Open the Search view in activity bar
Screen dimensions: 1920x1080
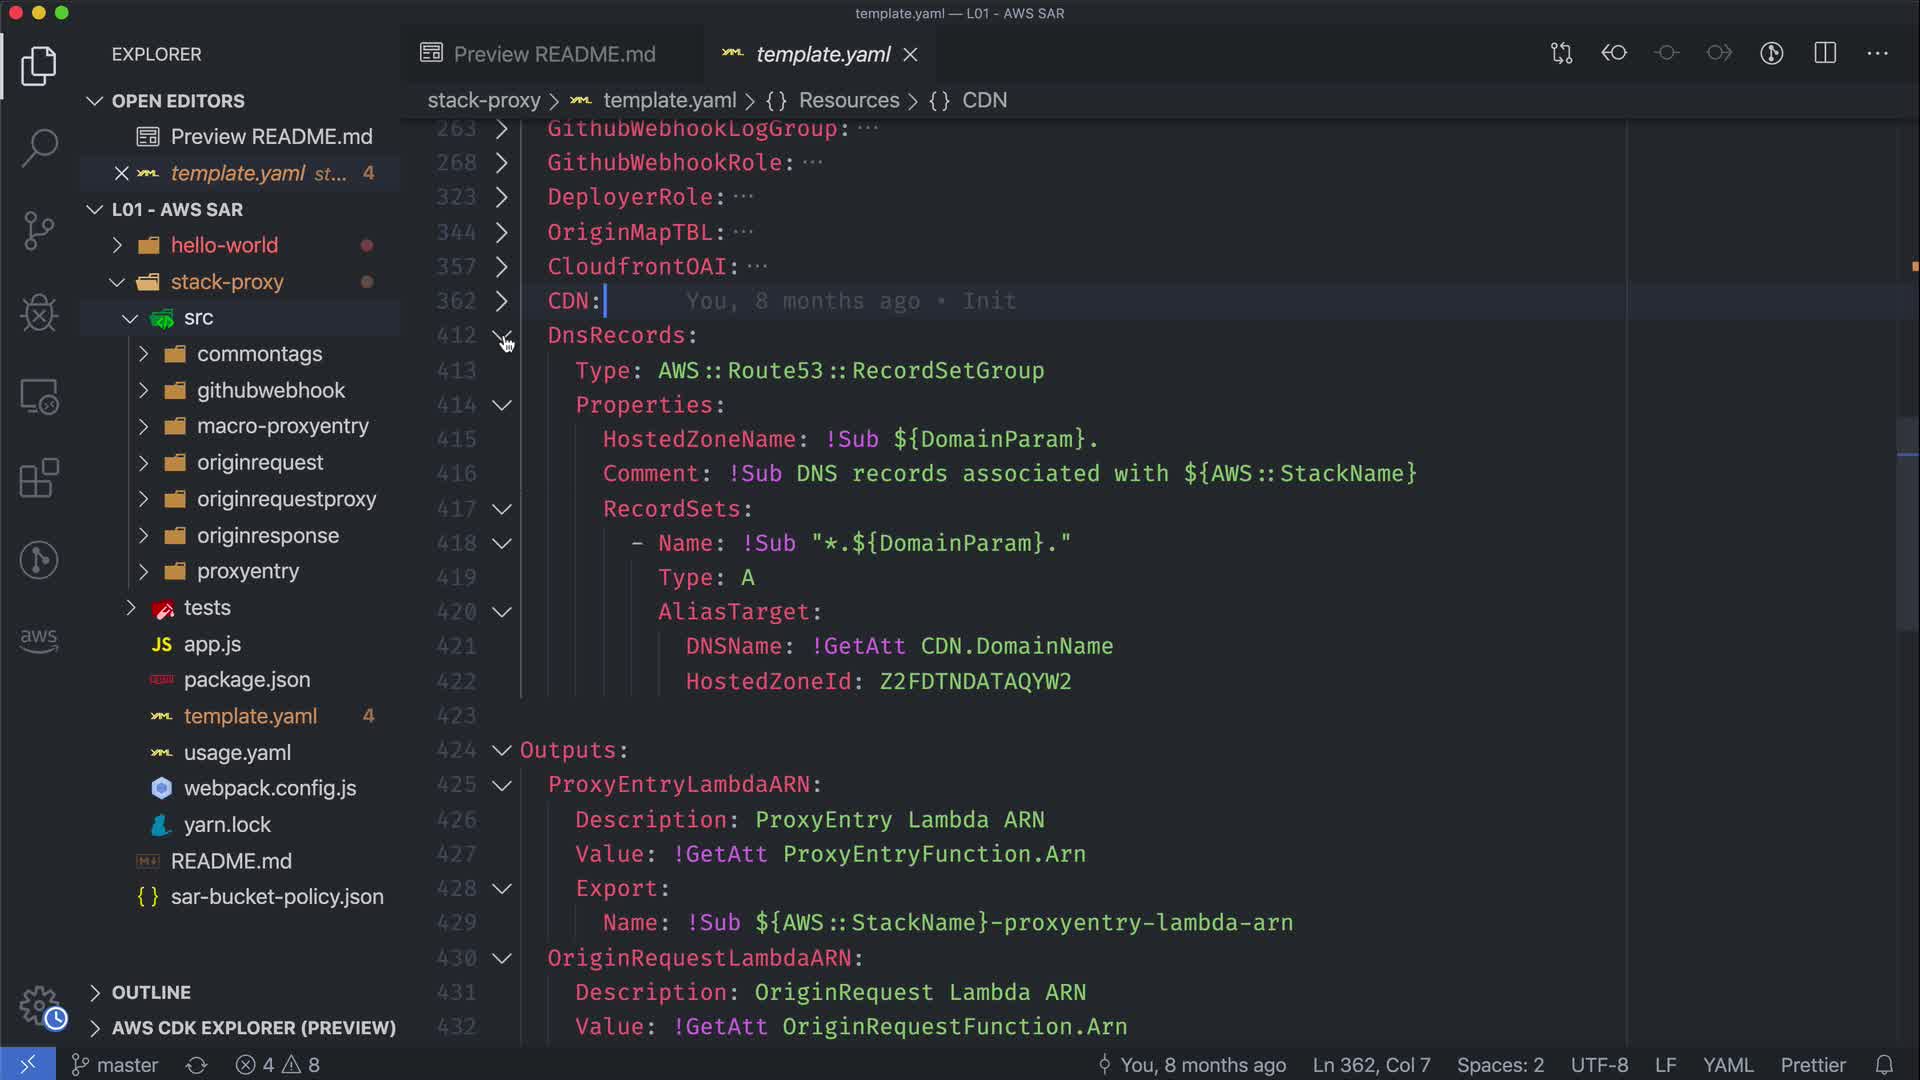pyautogui.click(x=39, y=147)
